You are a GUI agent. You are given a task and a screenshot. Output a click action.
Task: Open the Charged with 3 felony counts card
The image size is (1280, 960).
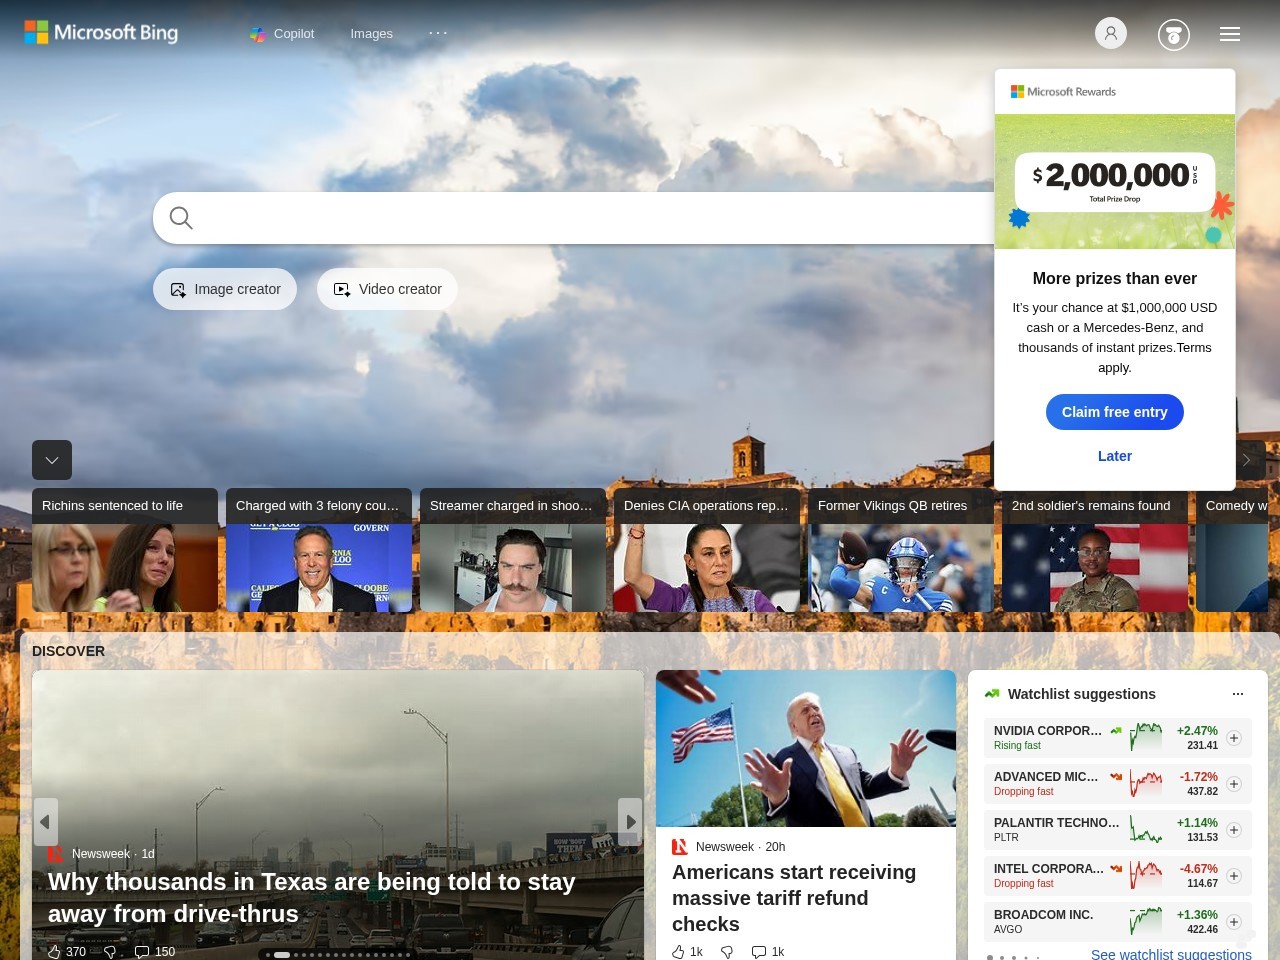tap(319, 550)
